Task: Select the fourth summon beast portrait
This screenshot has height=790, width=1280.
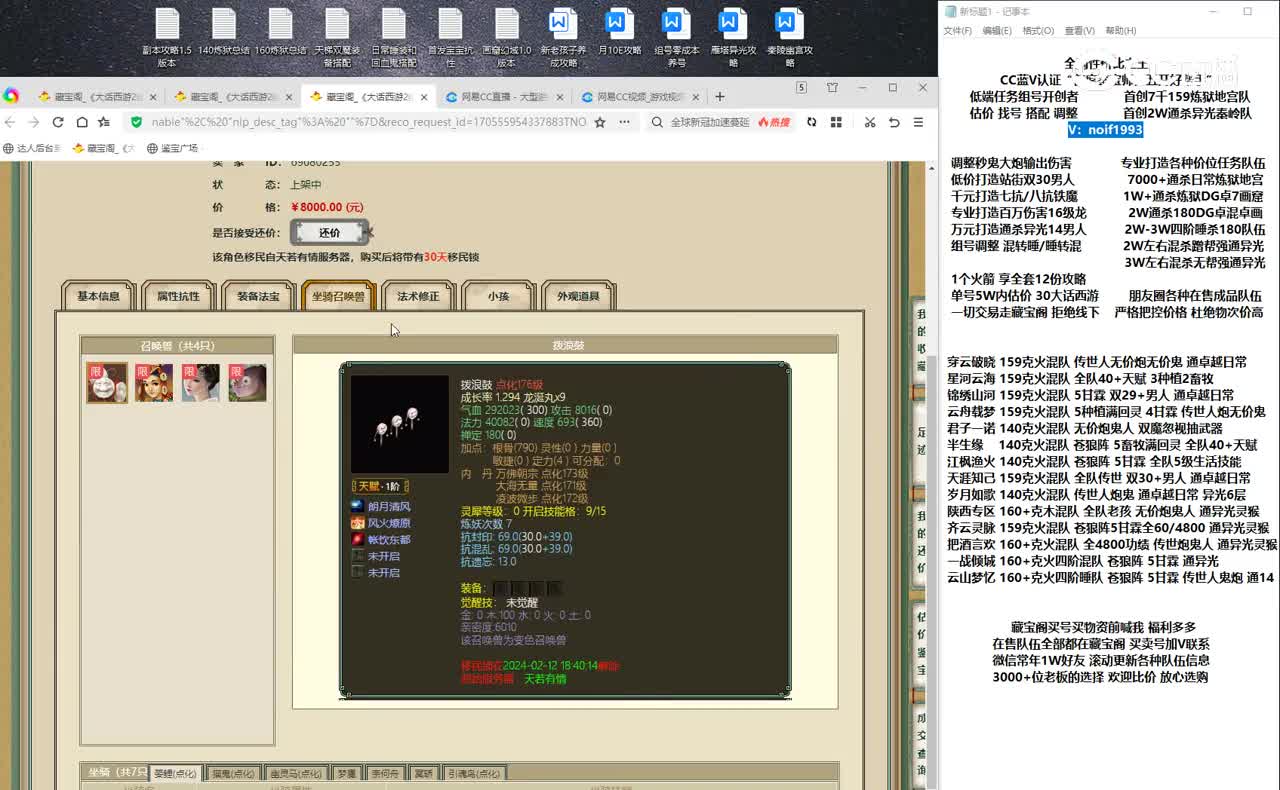Action: [247, 383]
